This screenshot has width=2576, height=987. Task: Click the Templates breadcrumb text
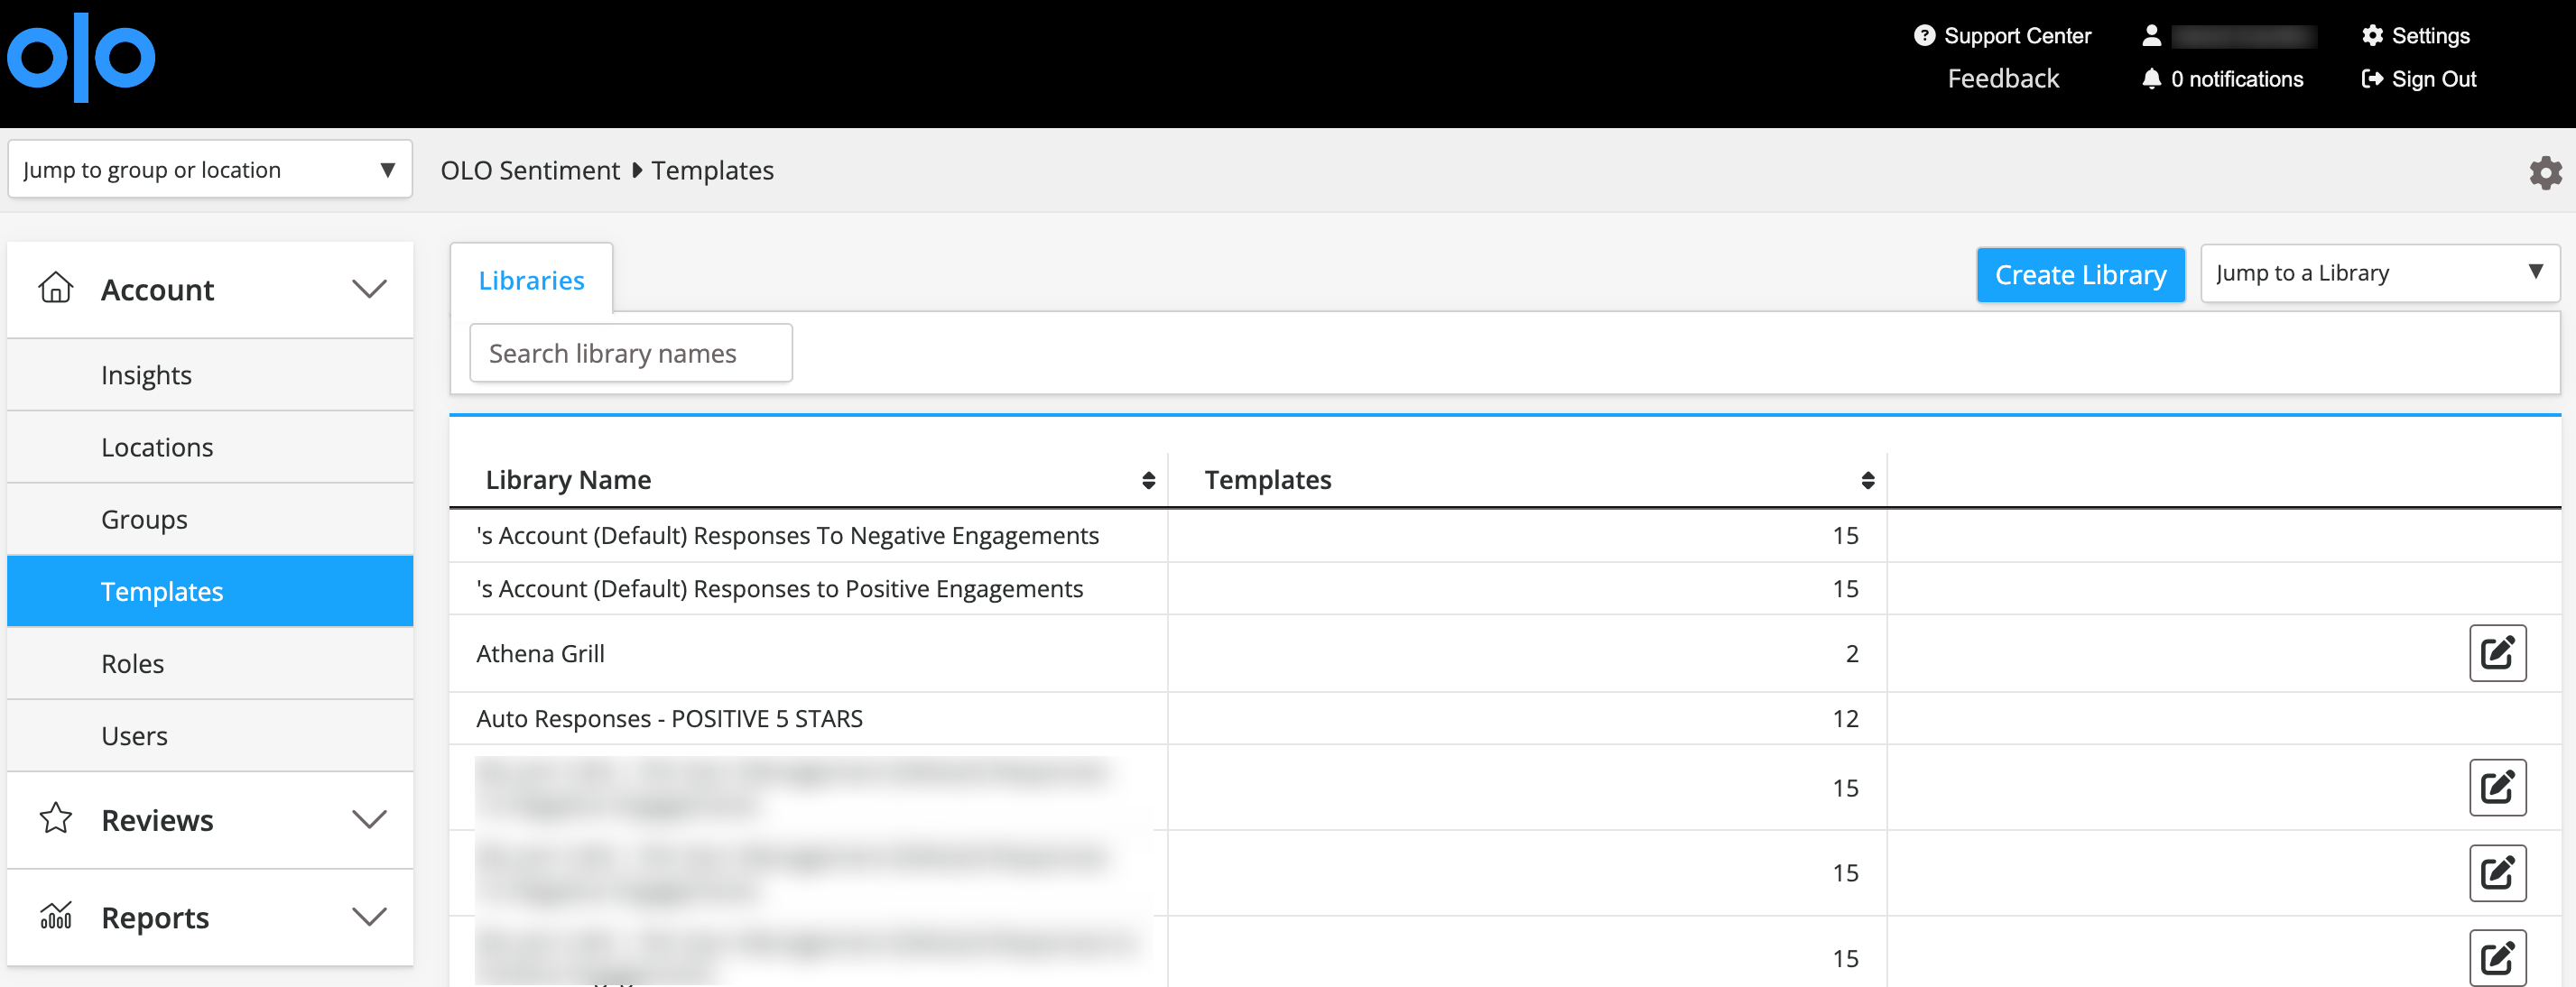tap(712, 170)
